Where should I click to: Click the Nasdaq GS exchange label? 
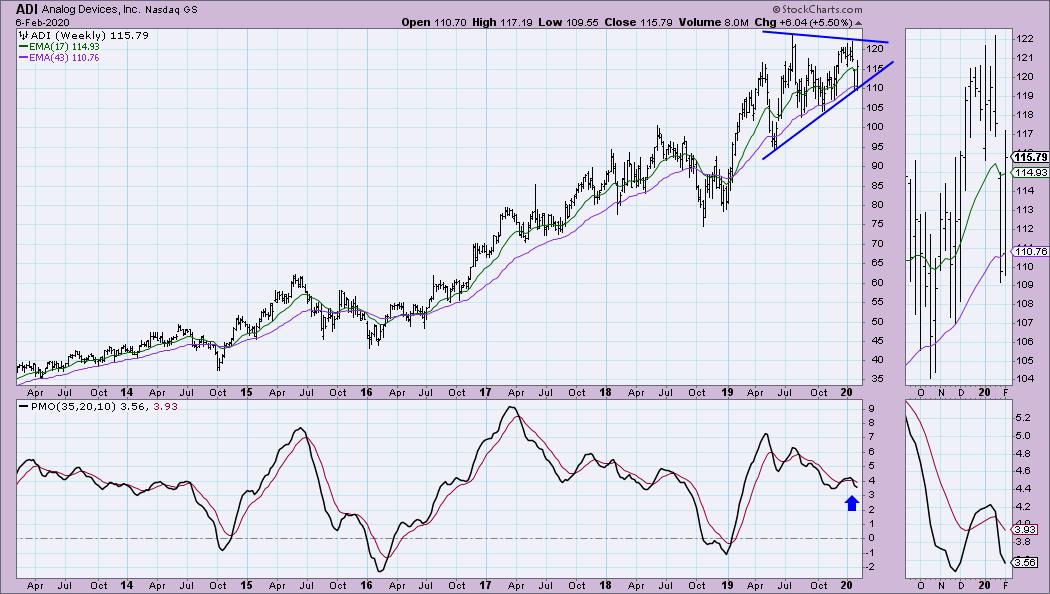pyautogui.click(x=170, y=10)
